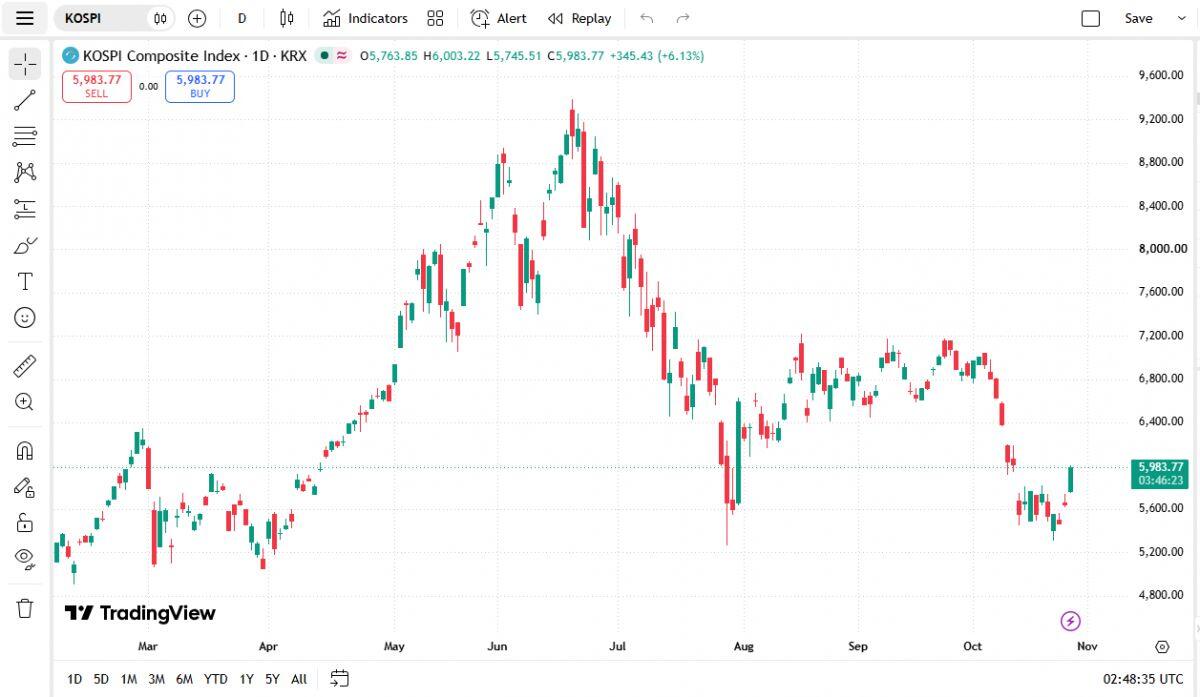
Task: Click the KOSPI symbol search field
Action: [114, 18]
